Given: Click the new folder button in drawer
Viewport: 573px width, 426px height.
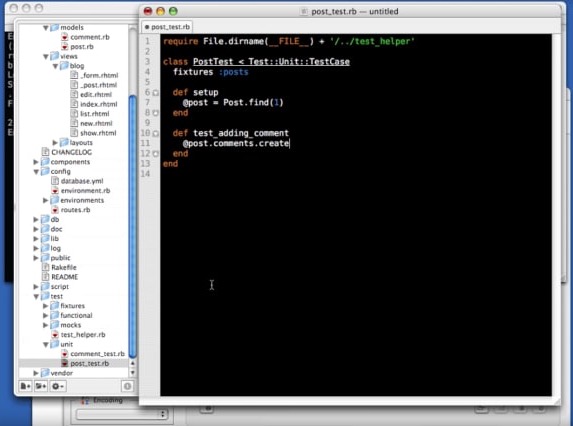Looking at the screenshot, I should [x=41, y=386].
